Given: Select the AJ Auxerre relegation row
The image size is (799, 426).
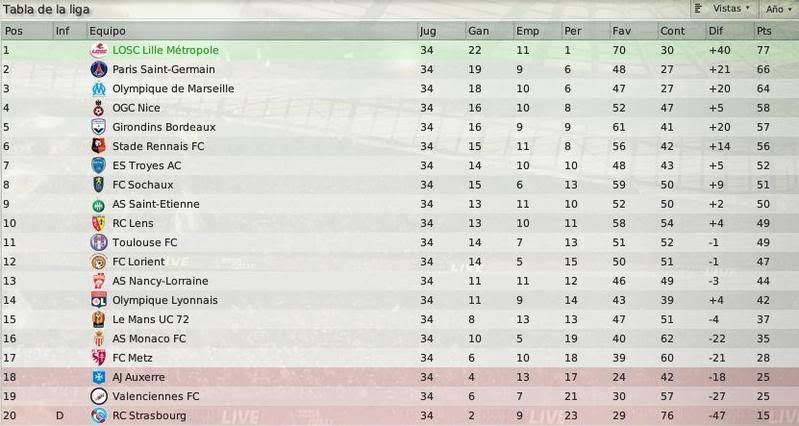Looking at the screenshot, I should click(x=400, y=377).
